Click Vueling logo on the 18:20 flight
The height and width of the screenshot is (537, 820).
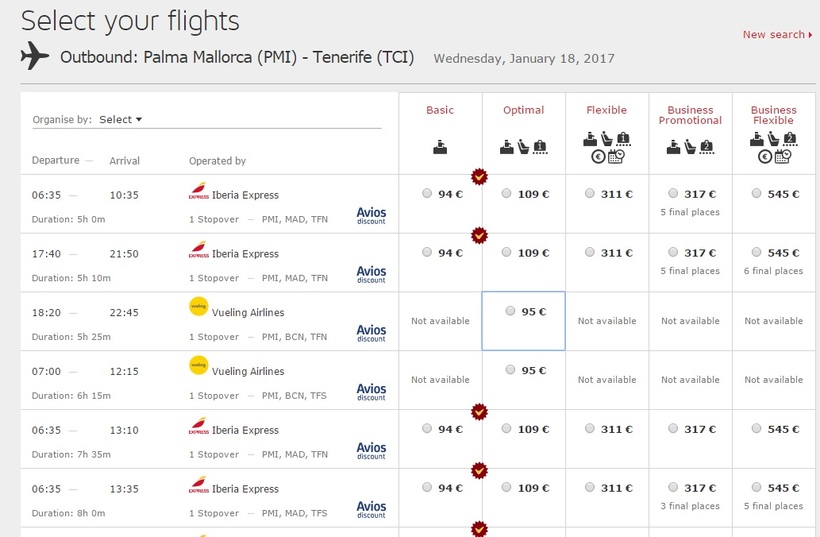point(198,306)
